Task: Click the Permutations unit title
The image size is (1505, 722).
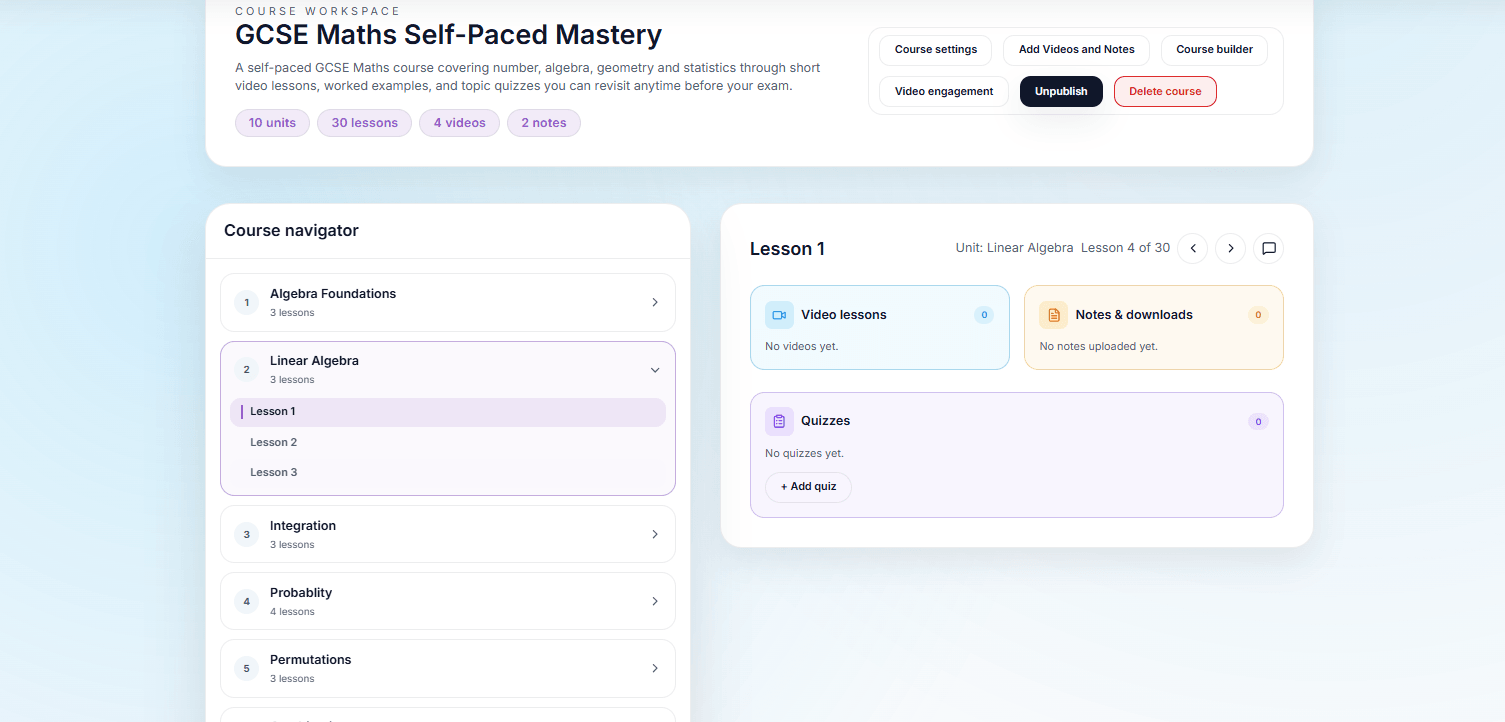Action: [311, 660]
